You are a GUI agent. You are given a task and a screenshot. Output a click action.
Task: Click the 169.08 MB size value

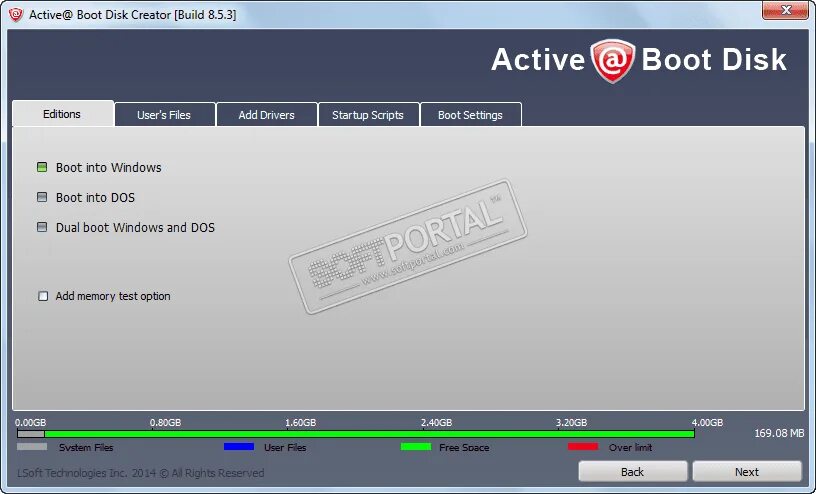(x=779, y=433)
